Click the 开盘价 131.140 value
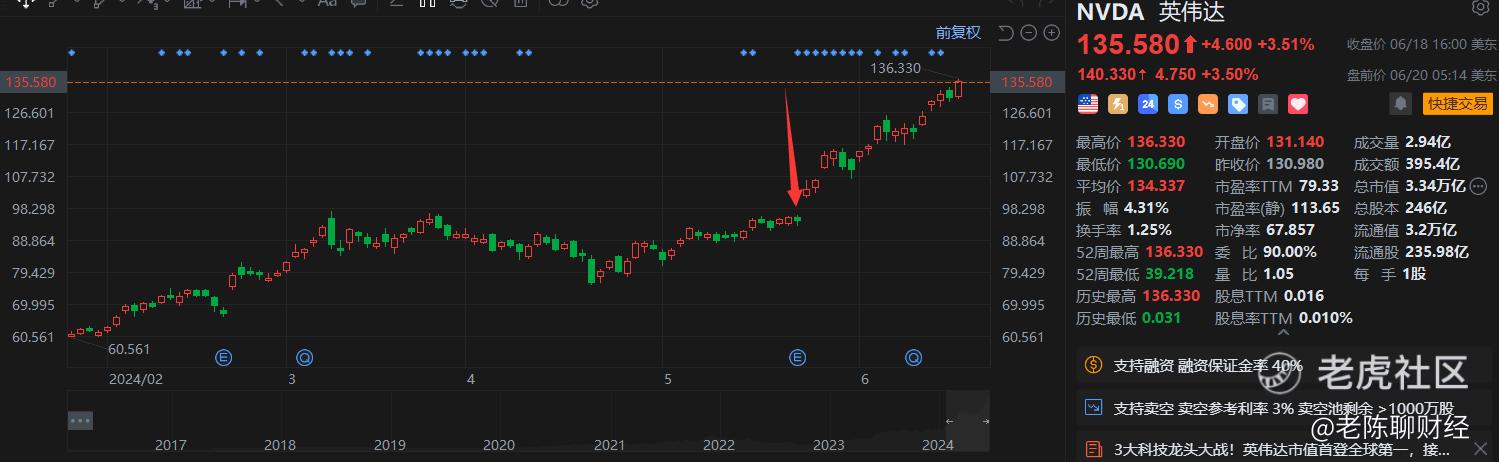The height and width of the screenshot is (462, 1499). click(x=1295, y=142)
